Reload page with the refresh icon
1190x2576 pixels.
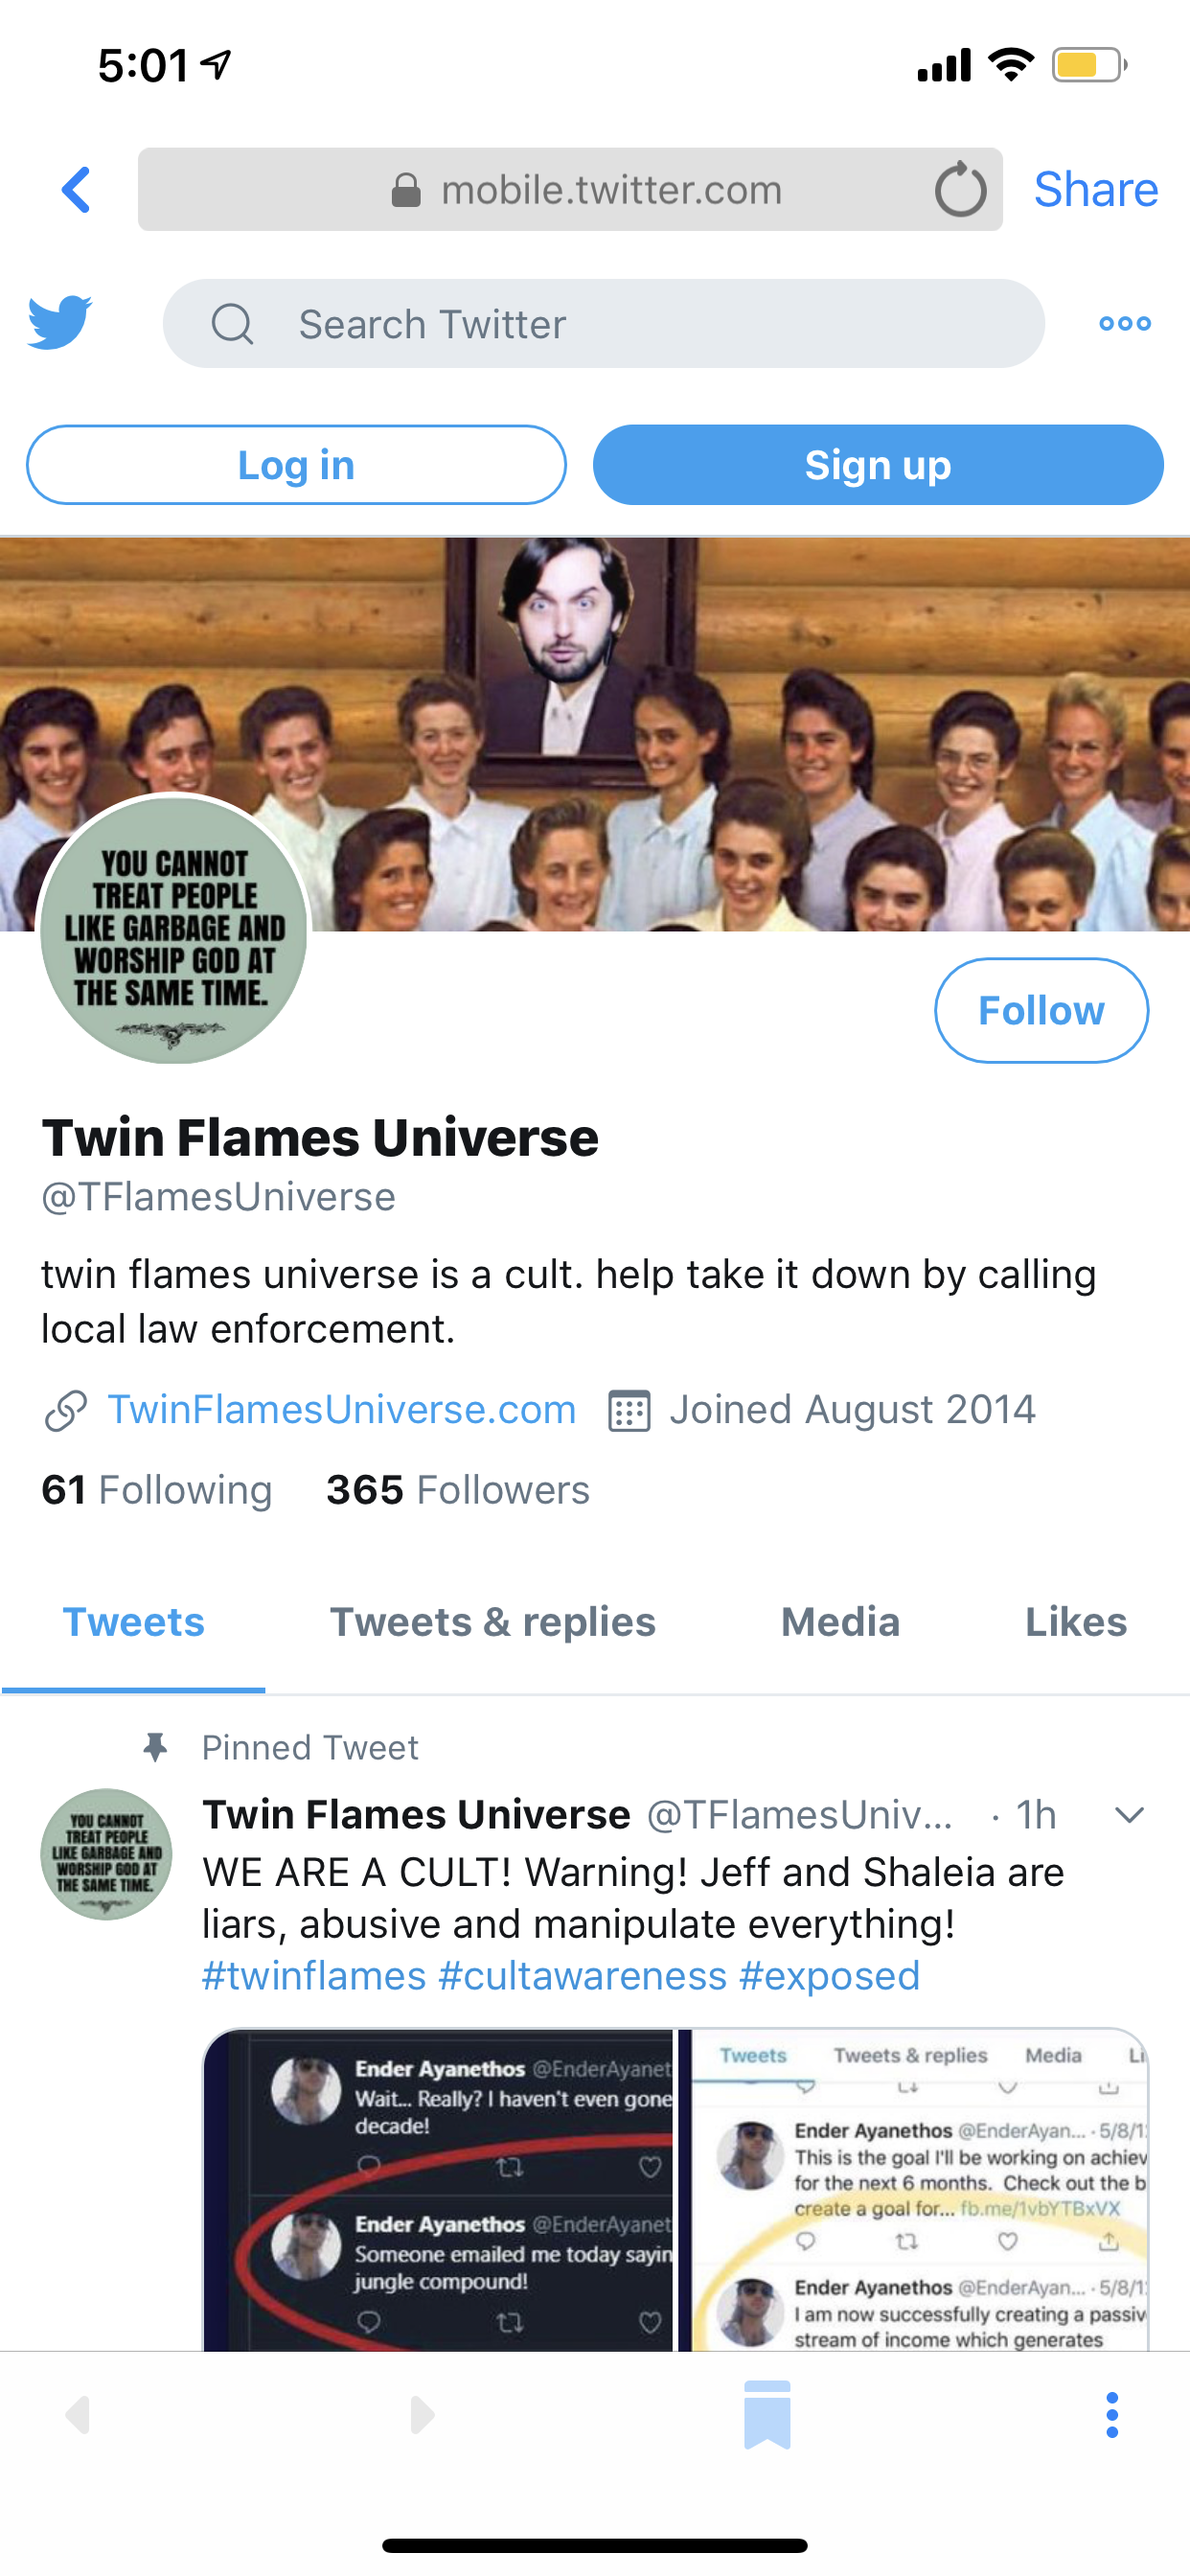click(960, 189)
